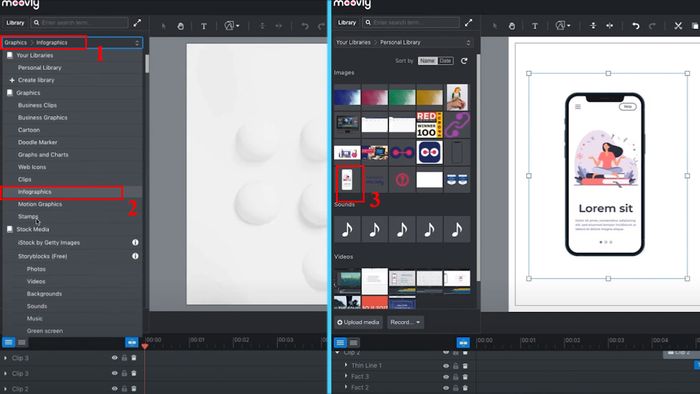Open the shapes tool menu in left window
The width and height of the screenshot is (700, 394).
click(231, 26)
